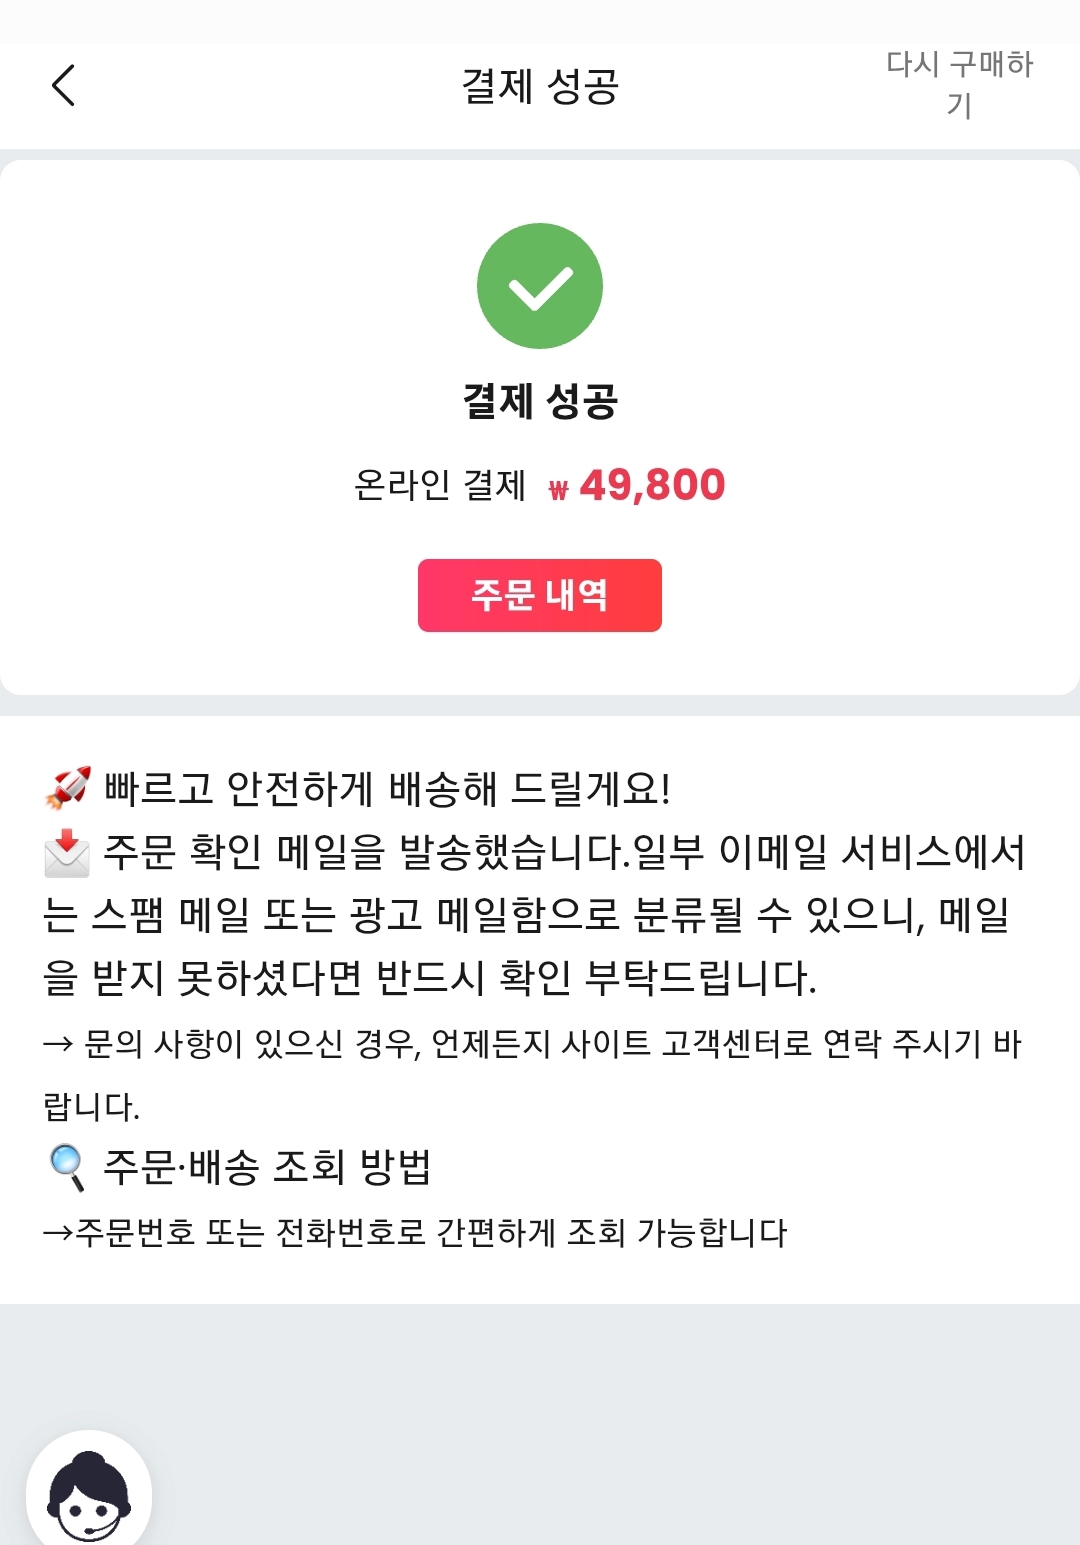Tap the 49,800 payment amount
1080x1545 pixels.
click(652, 485)
